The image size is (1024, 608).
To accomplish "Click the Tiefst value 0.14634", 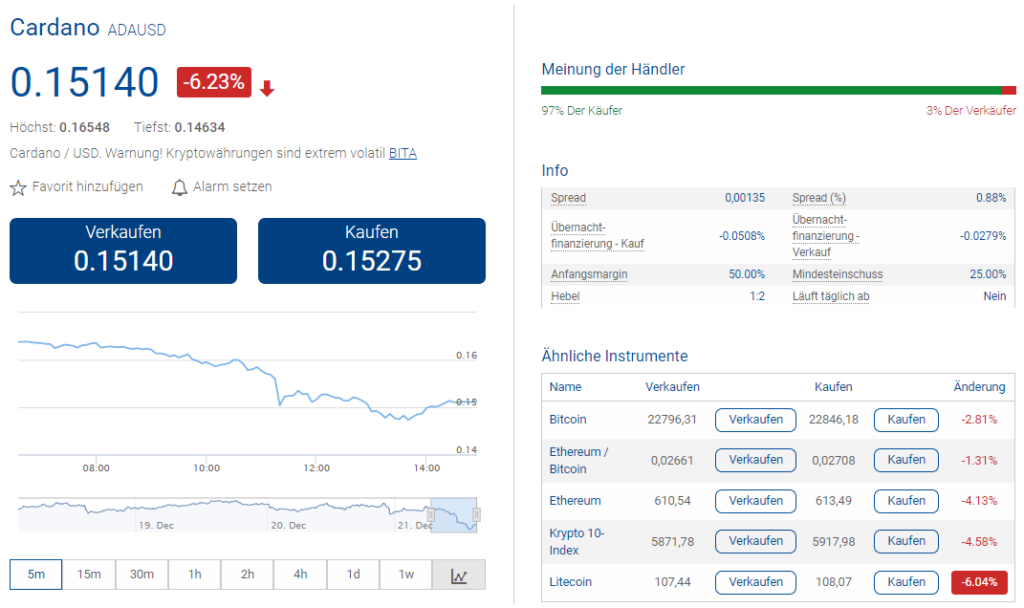I will tap(200, 127).
